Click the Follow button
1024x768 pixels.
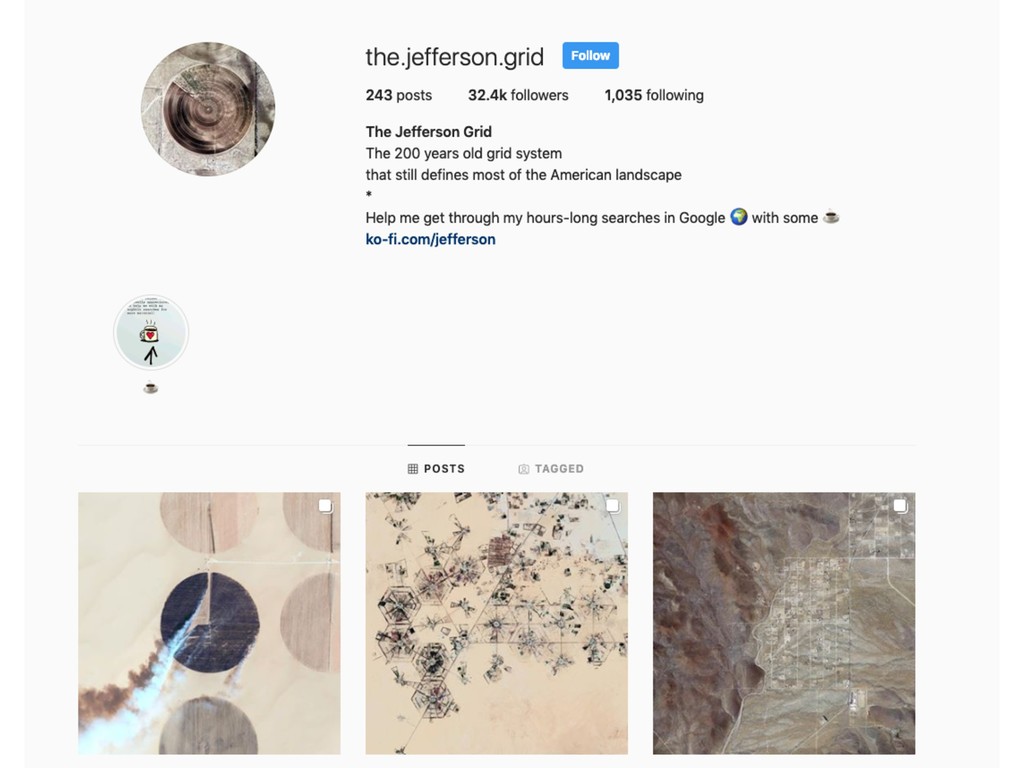point(590,56)
